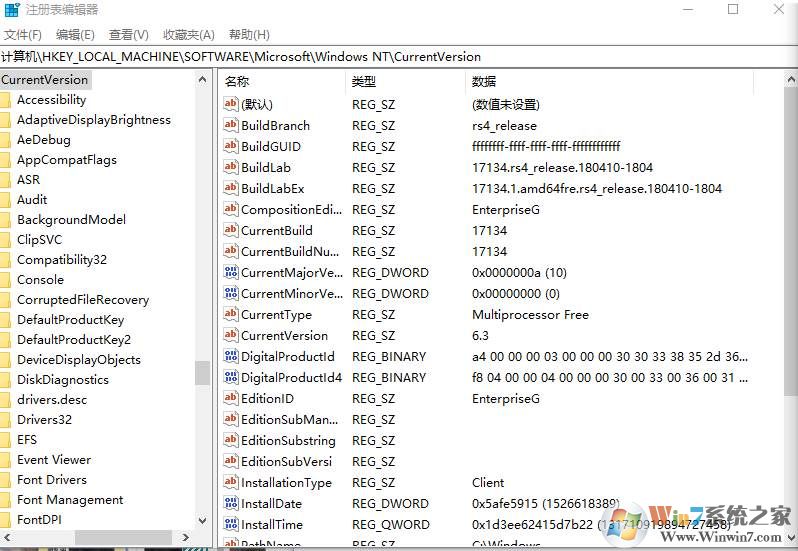Click the string icon beside EditionID
The image size is (798, 551).
pyautogui.click(x=231, y=398)
